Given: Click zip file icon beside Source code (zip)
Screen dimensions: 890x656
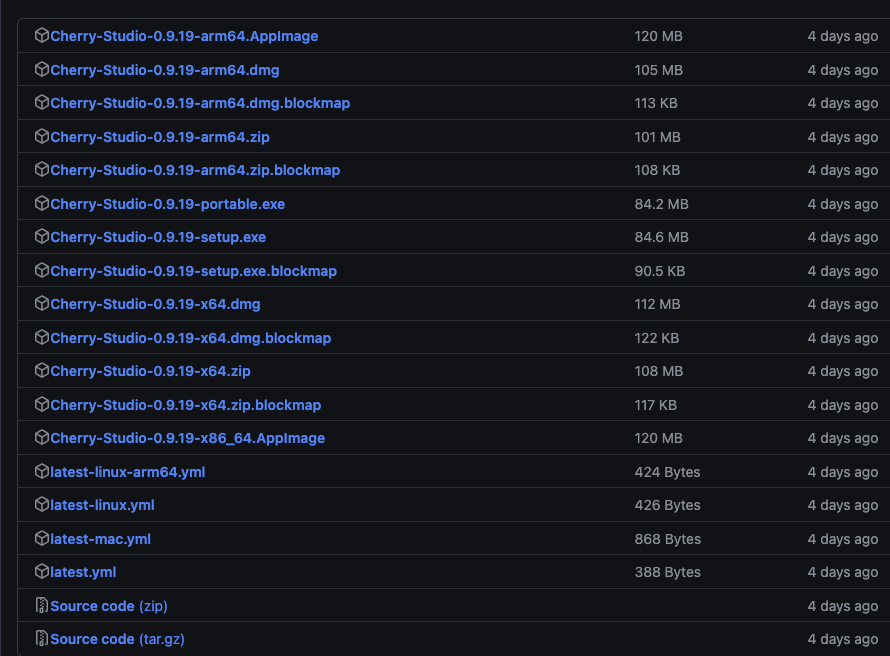Looking at the screenshot, I should [42, 606].
